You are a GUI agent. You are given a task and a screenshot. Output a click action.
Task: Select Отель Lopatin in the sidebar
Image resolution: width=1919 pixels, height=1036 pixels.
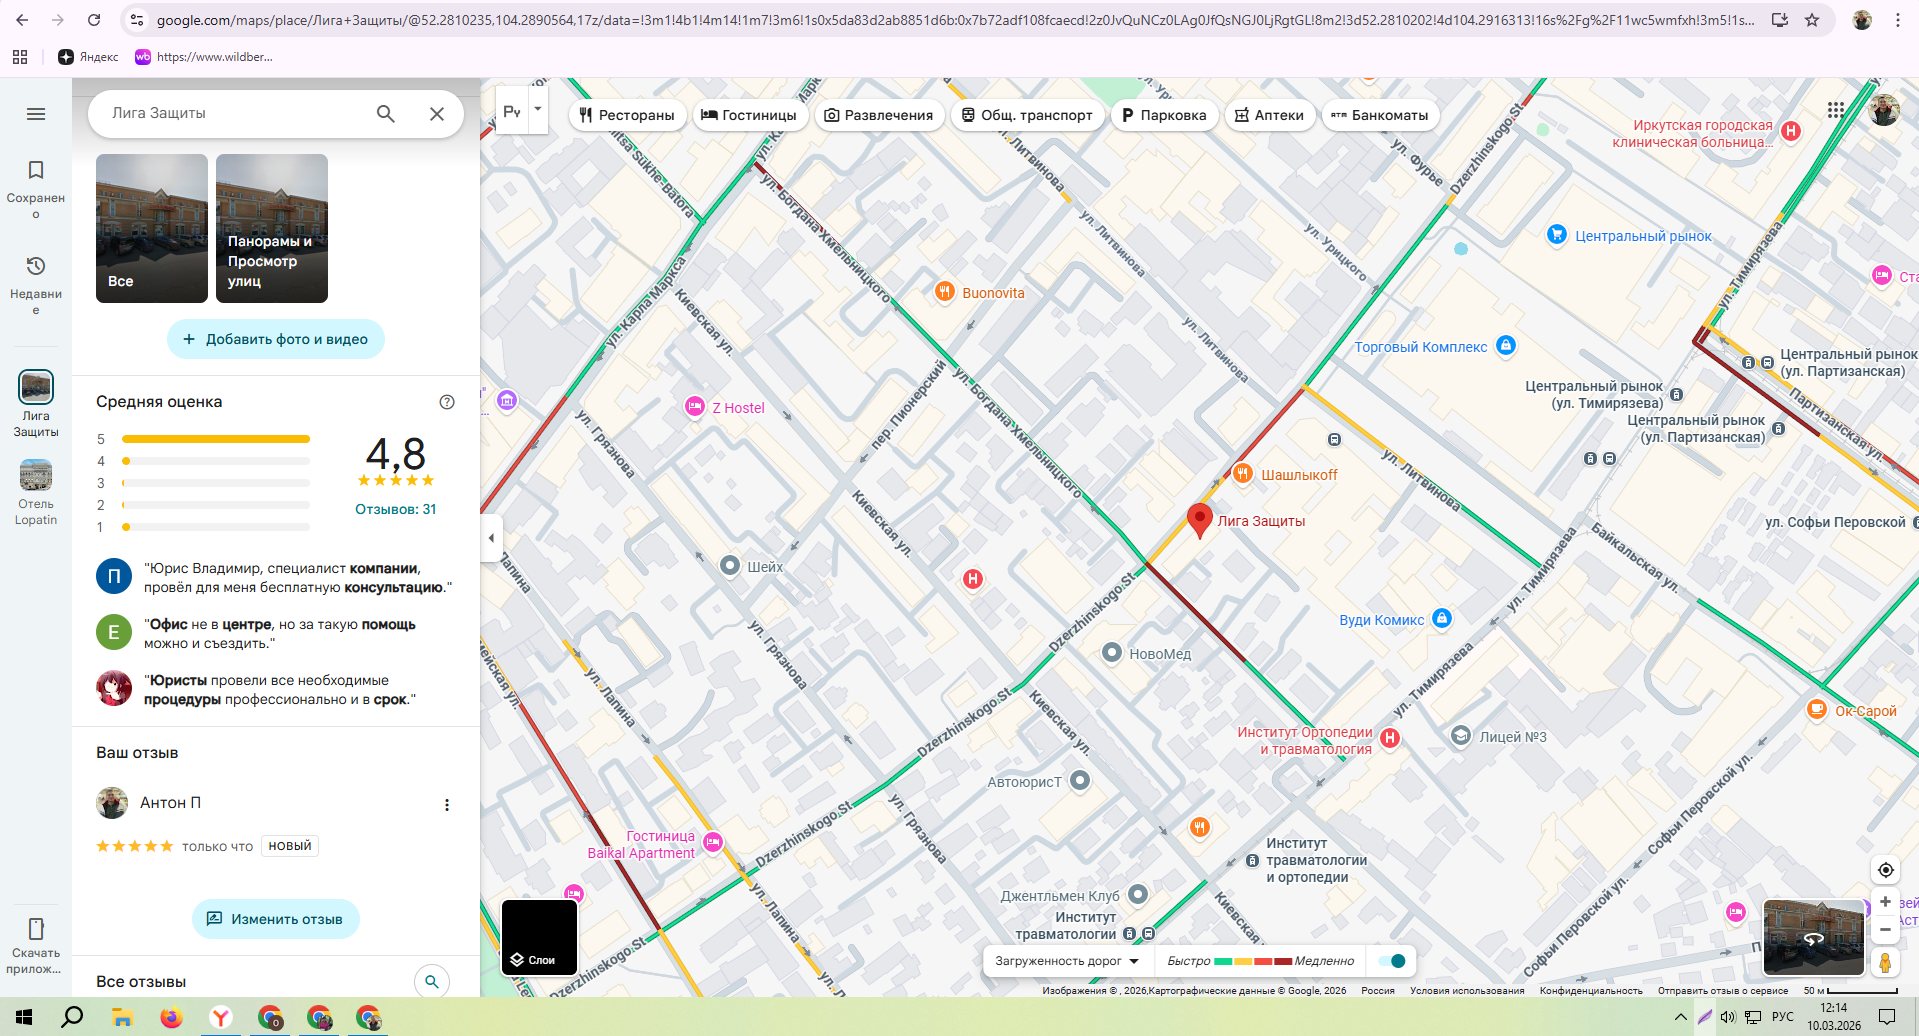click(36, 492)
